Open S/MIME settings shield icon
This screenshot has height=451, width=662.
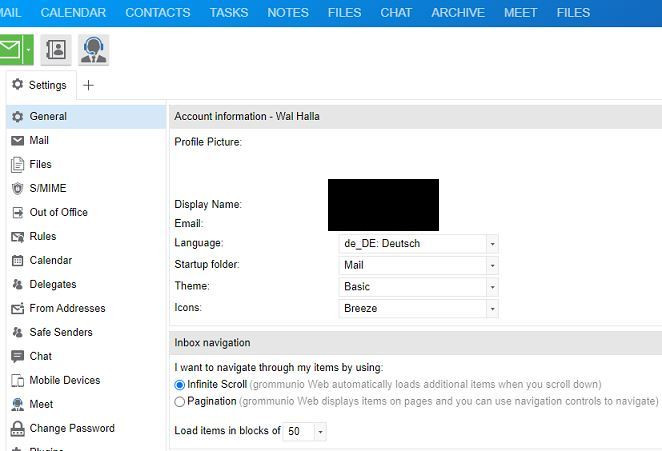pos(17,188)
